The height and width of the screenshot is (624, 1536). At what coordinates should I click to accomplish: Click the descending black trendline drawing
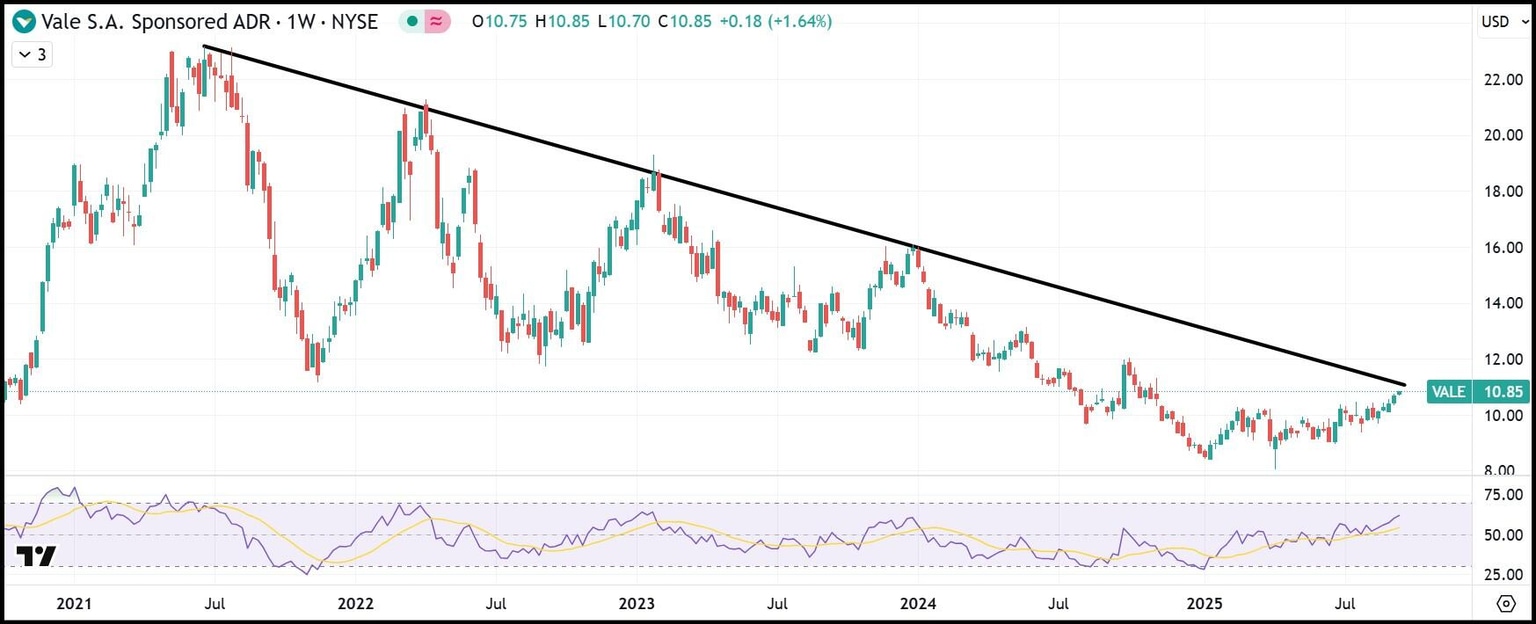coord(800,215)
